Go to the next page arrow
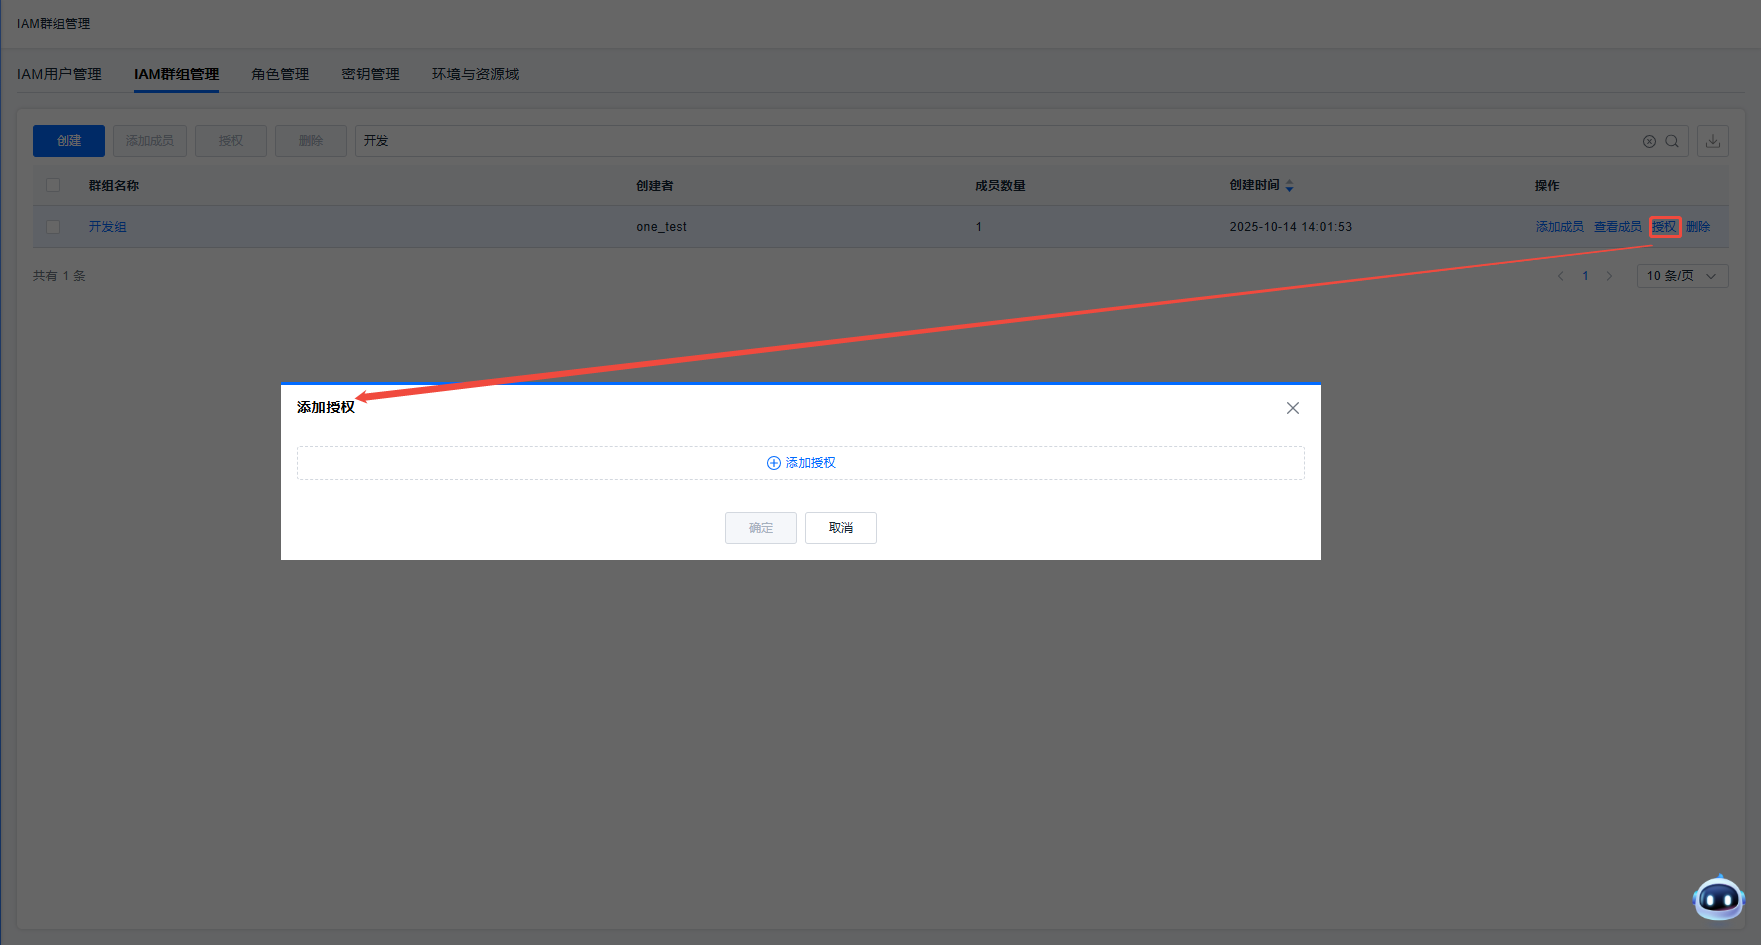The height and width of the screenshot is (945, 1761). (1609, 276)
